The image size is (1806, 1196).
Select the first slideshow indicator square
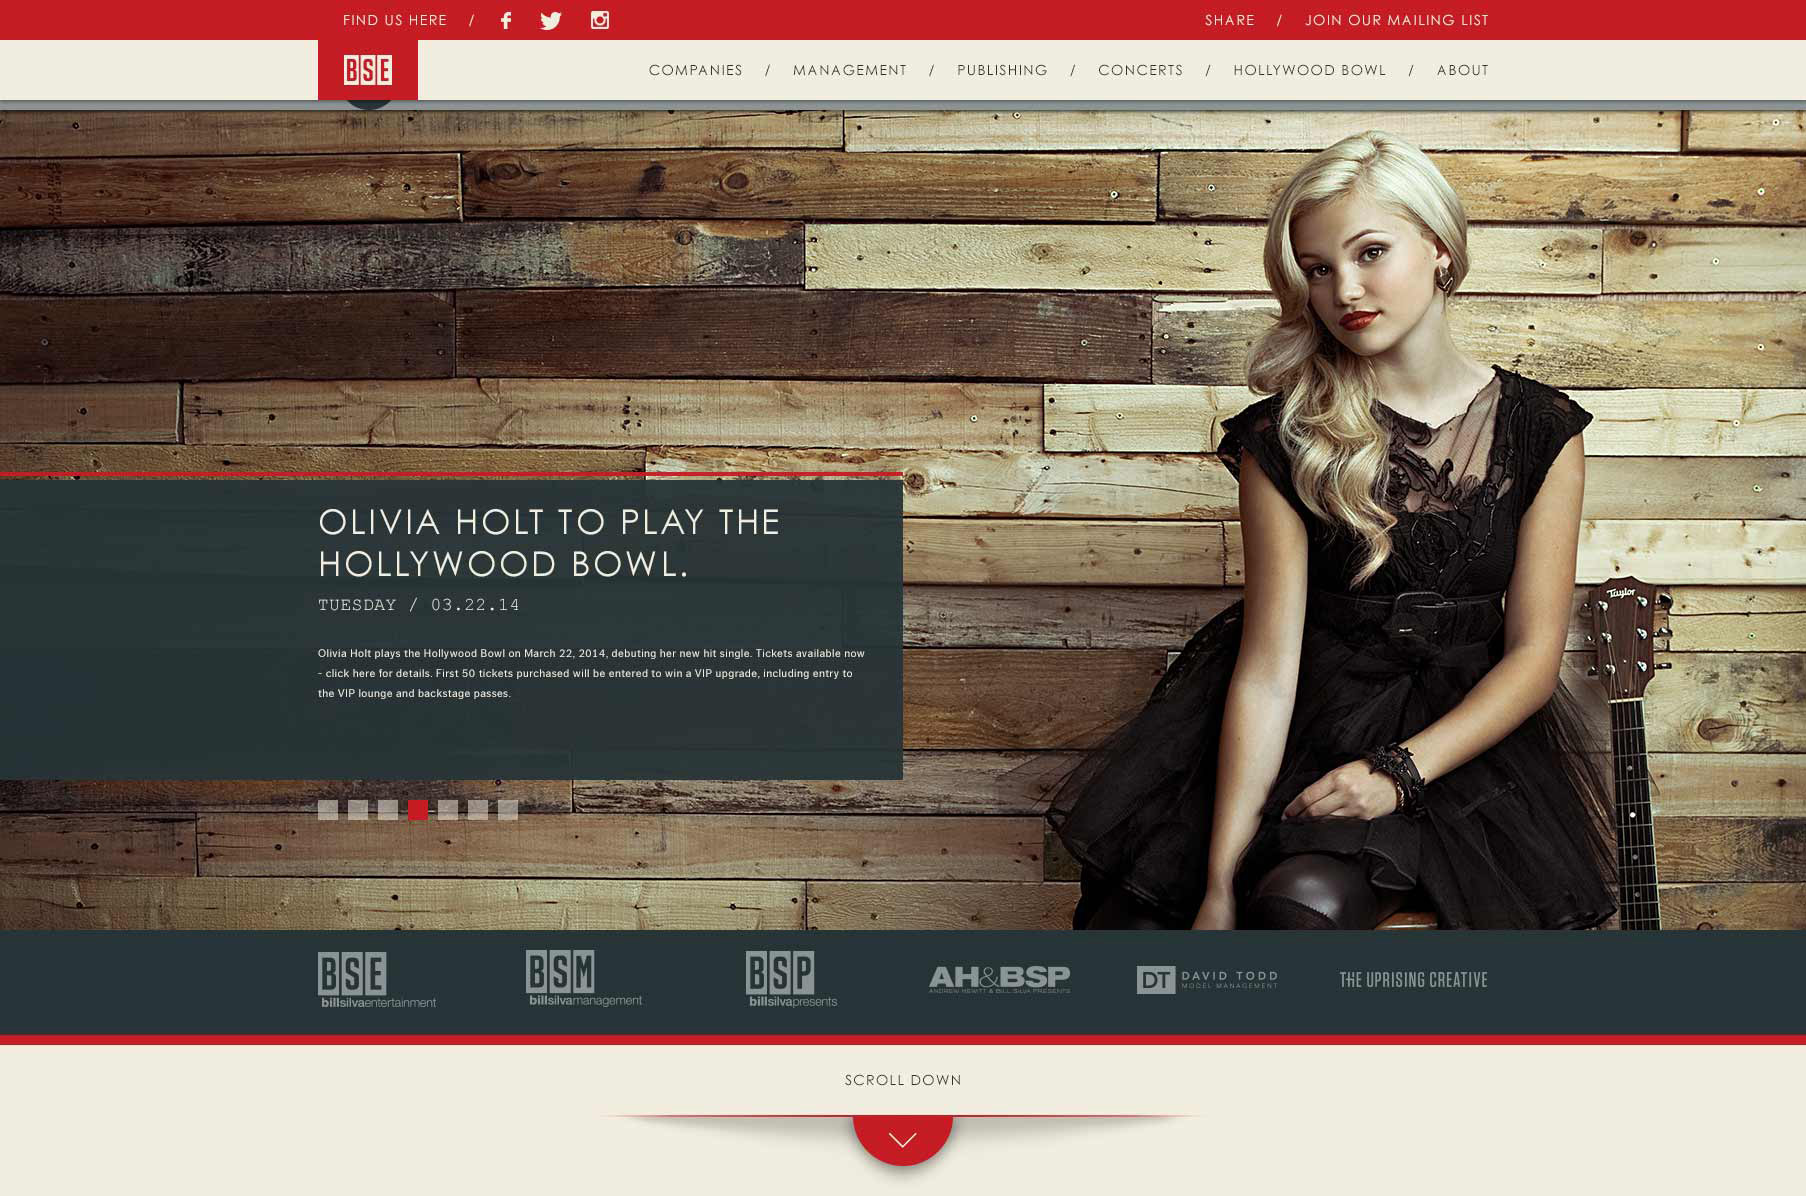point(328,810)
